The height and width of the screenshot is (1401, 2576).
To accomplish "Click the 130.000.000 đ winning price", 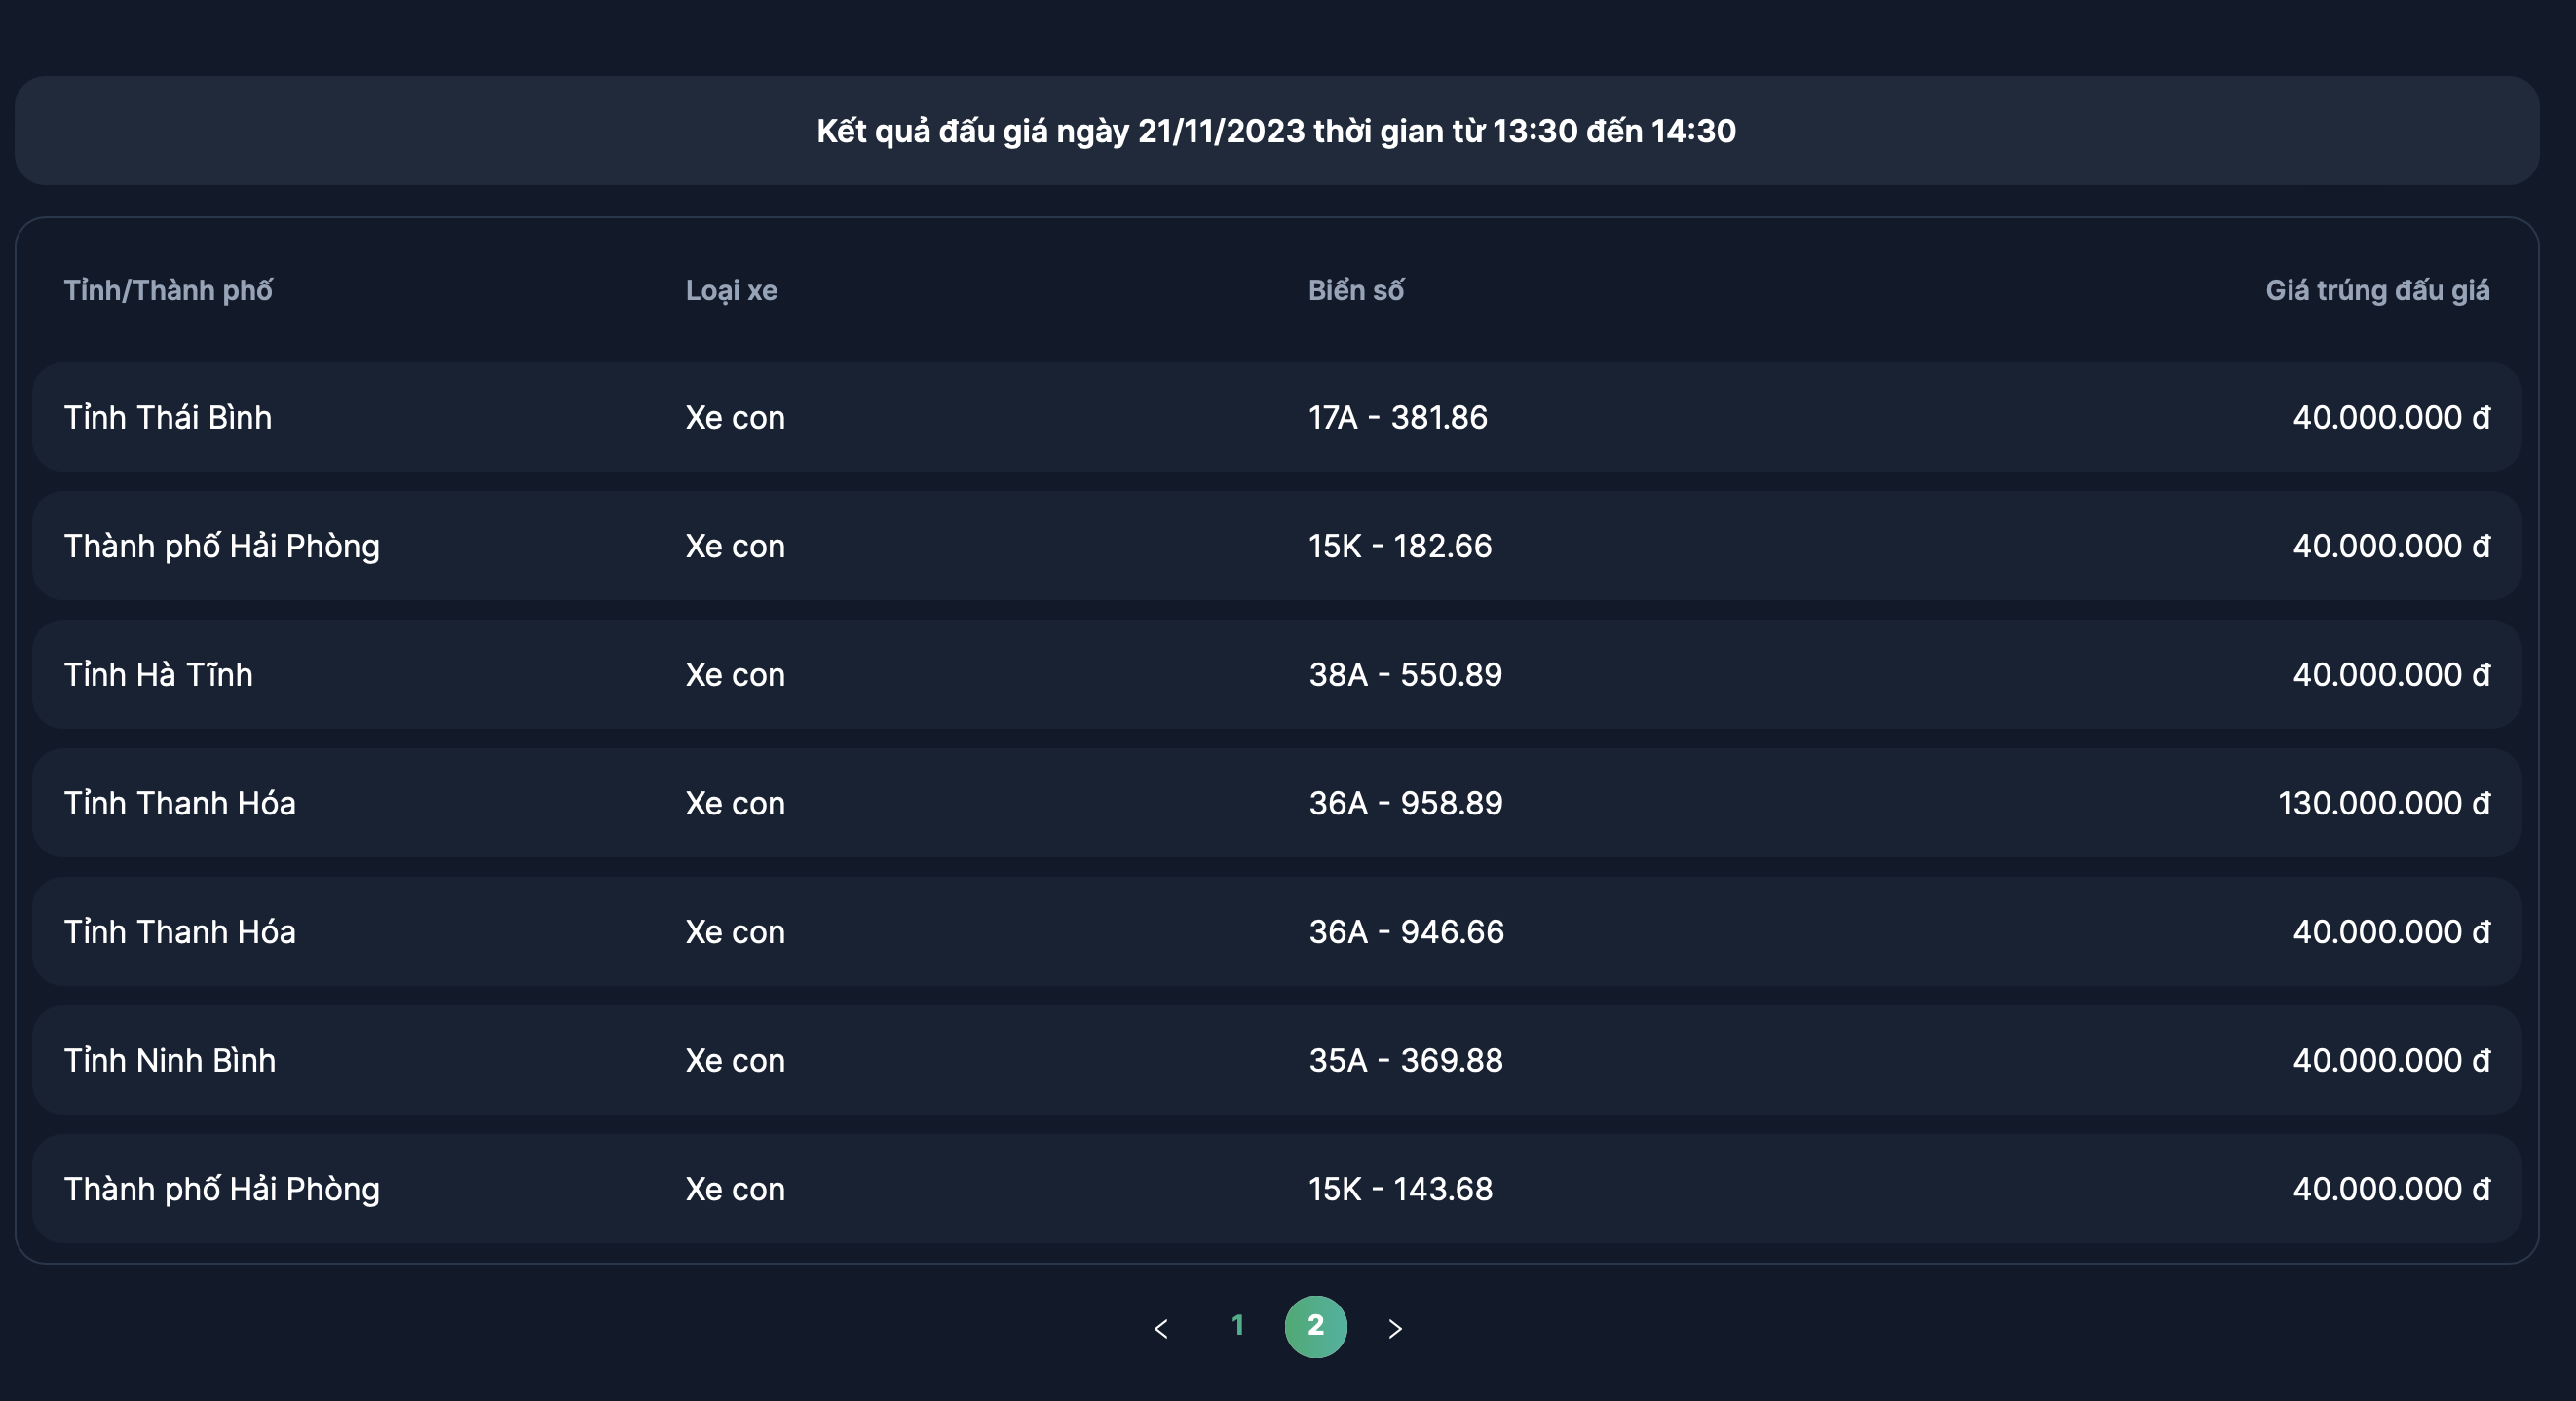I will pyautogui.click(x=2383, y=803).
